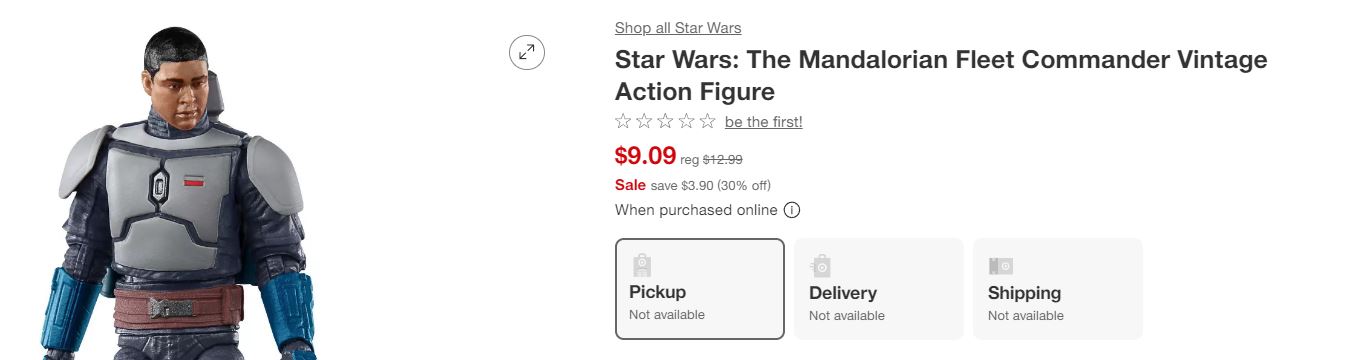Screen dimensions: 1372x360
Task: Select the fifth rating star
Action: [x=707, y=122]
